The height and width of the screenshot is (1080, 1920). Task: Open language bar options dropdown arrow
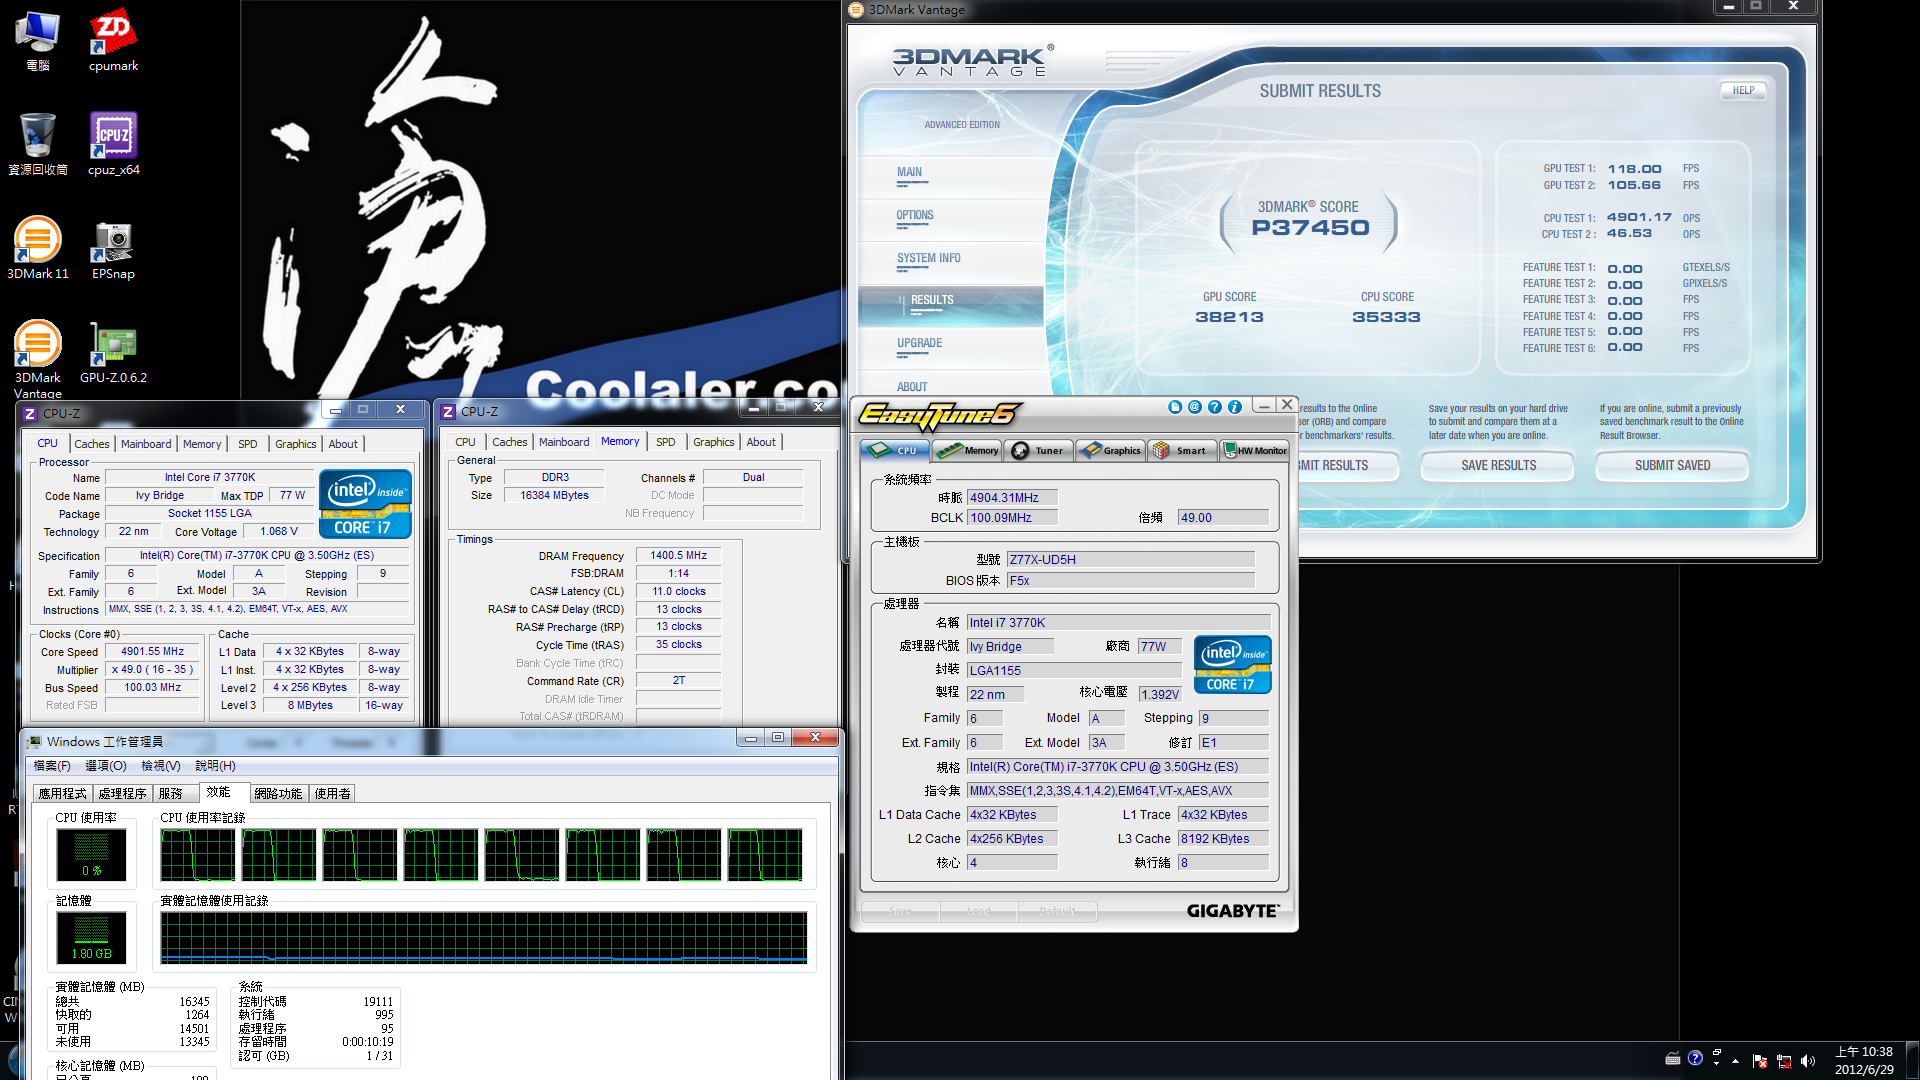(x=1716, y=1064)
